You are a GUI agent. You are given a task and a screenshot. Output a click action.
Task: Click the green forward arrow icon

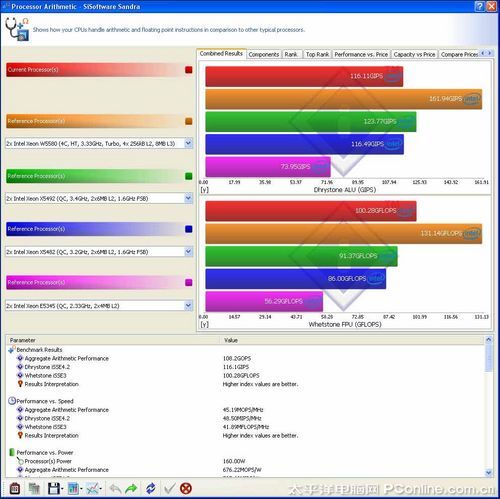(x=131, y=489)
